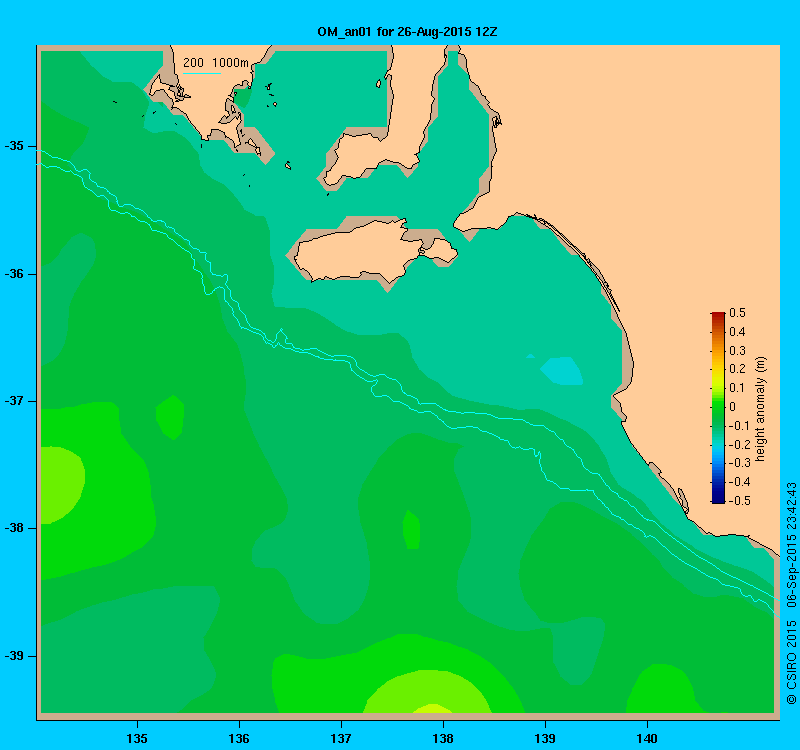The height and width of the screenshot is (750, 800).
Task: Click the 'height anomaly (m)' colorbar title
Action: [761, 409]
